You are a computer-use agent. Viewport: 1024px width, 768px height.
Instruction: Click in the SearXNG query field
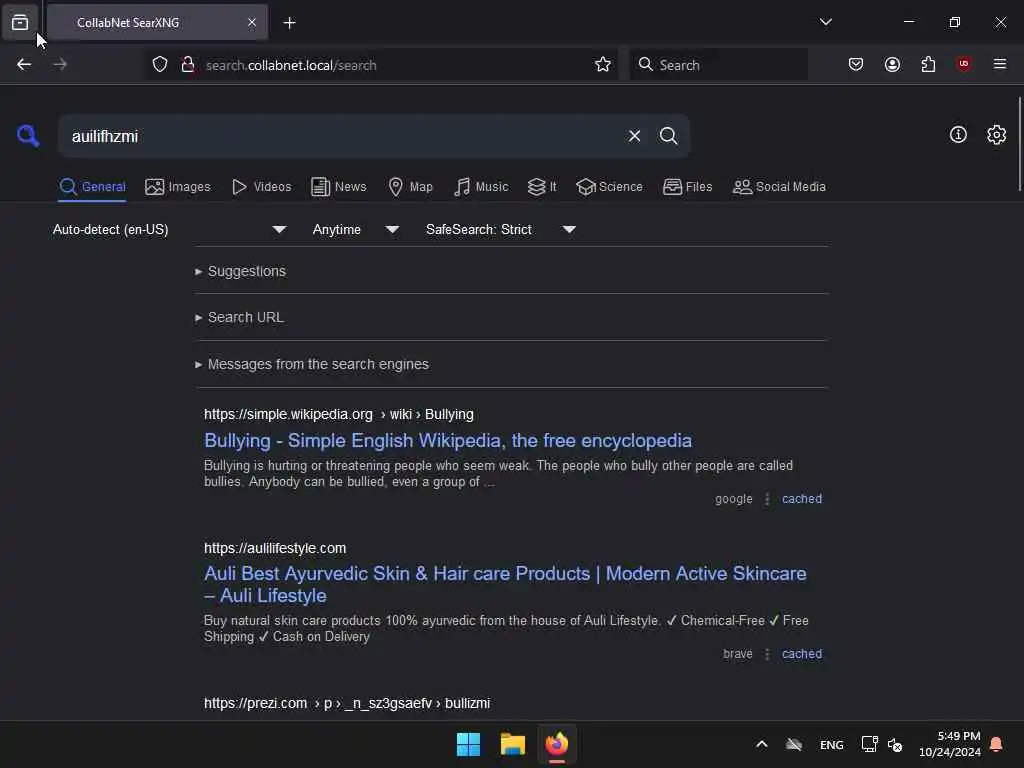tap(342, 136)
